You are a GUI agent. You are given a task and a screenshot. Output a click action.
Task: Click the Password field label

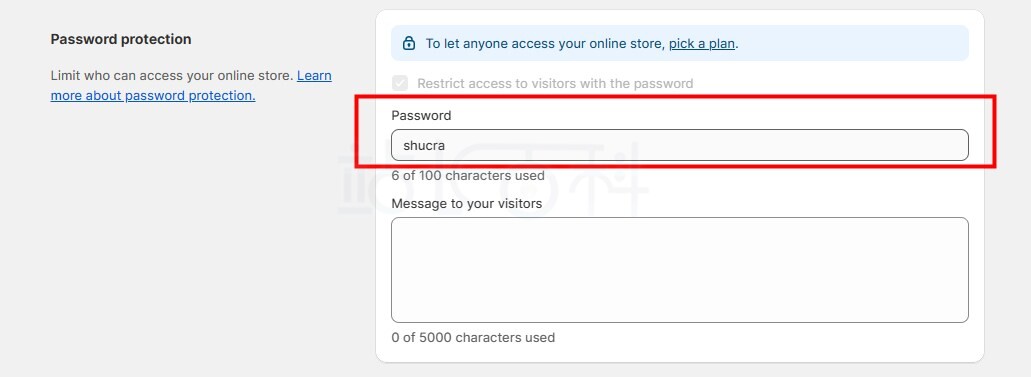[x=421, y=116]
